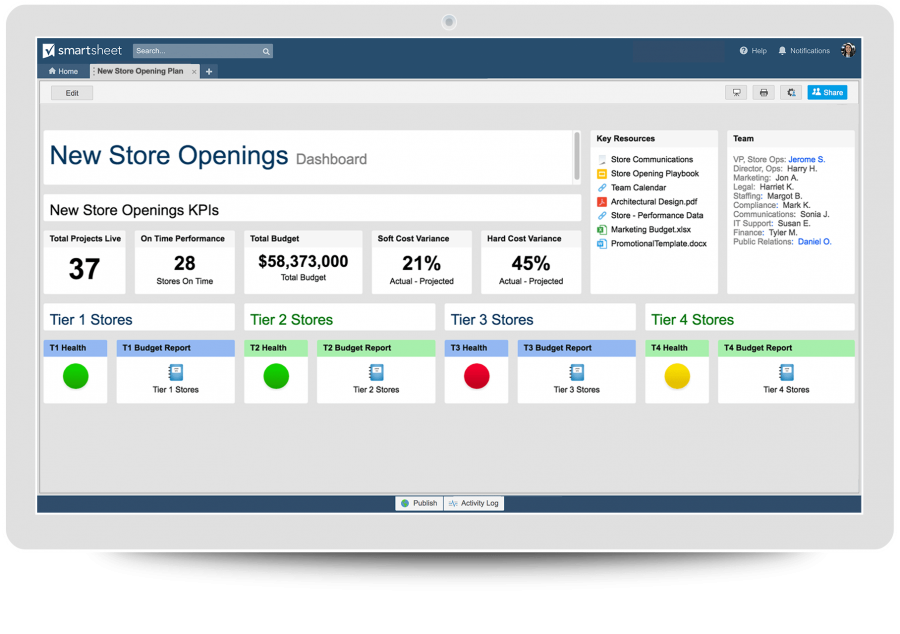
Task: Open the user profile avatar
Action: point(847,51)
